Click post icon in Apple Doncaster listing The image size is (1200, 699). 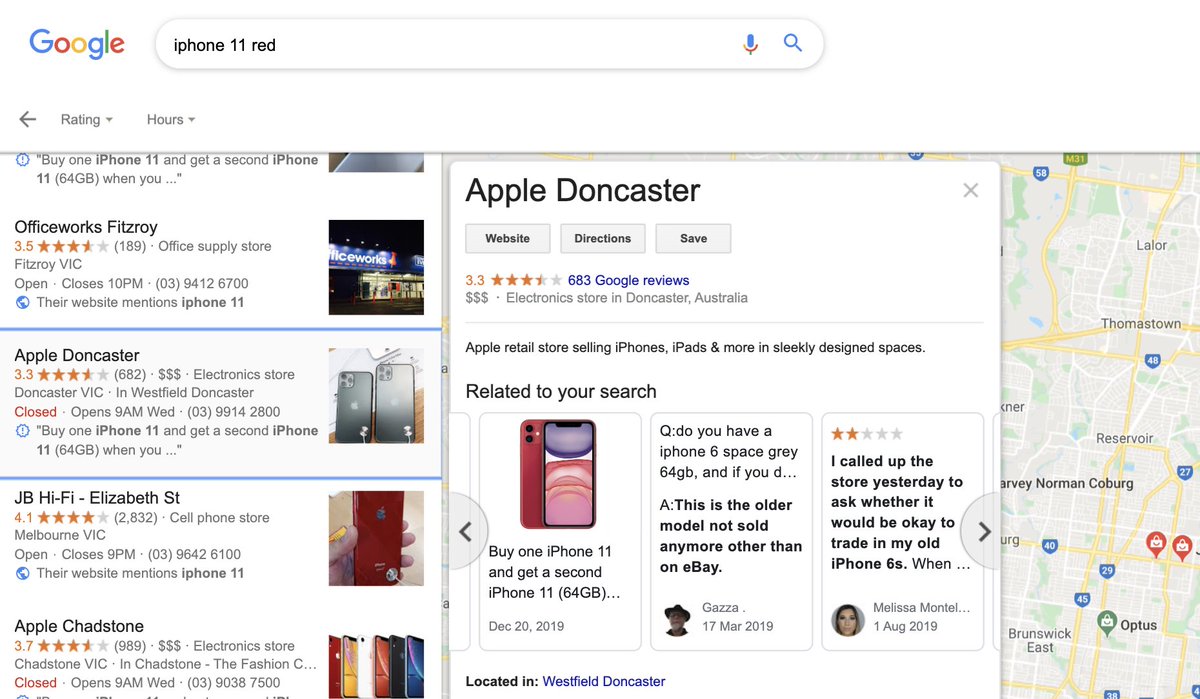[x=23, y=431]
